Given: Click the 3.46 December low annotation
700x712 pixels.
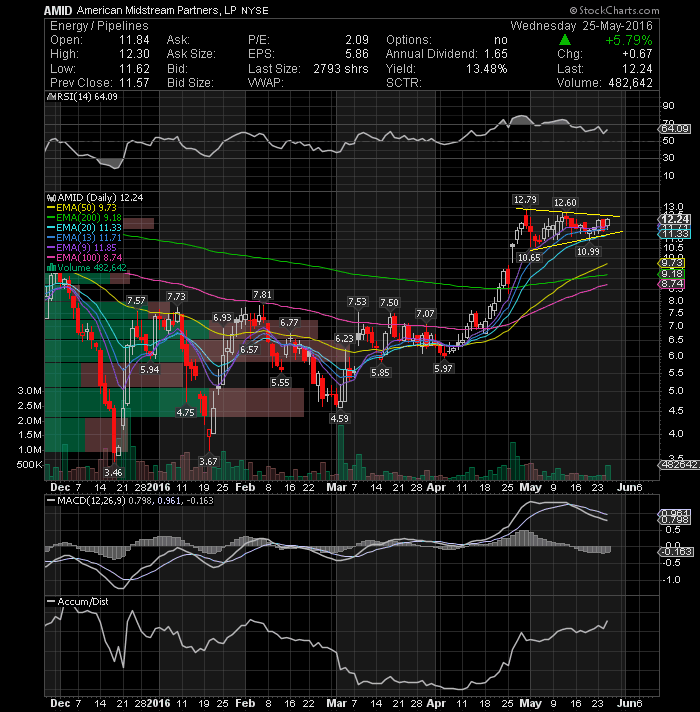Looking at the screenshot, I should coord(113,472).
